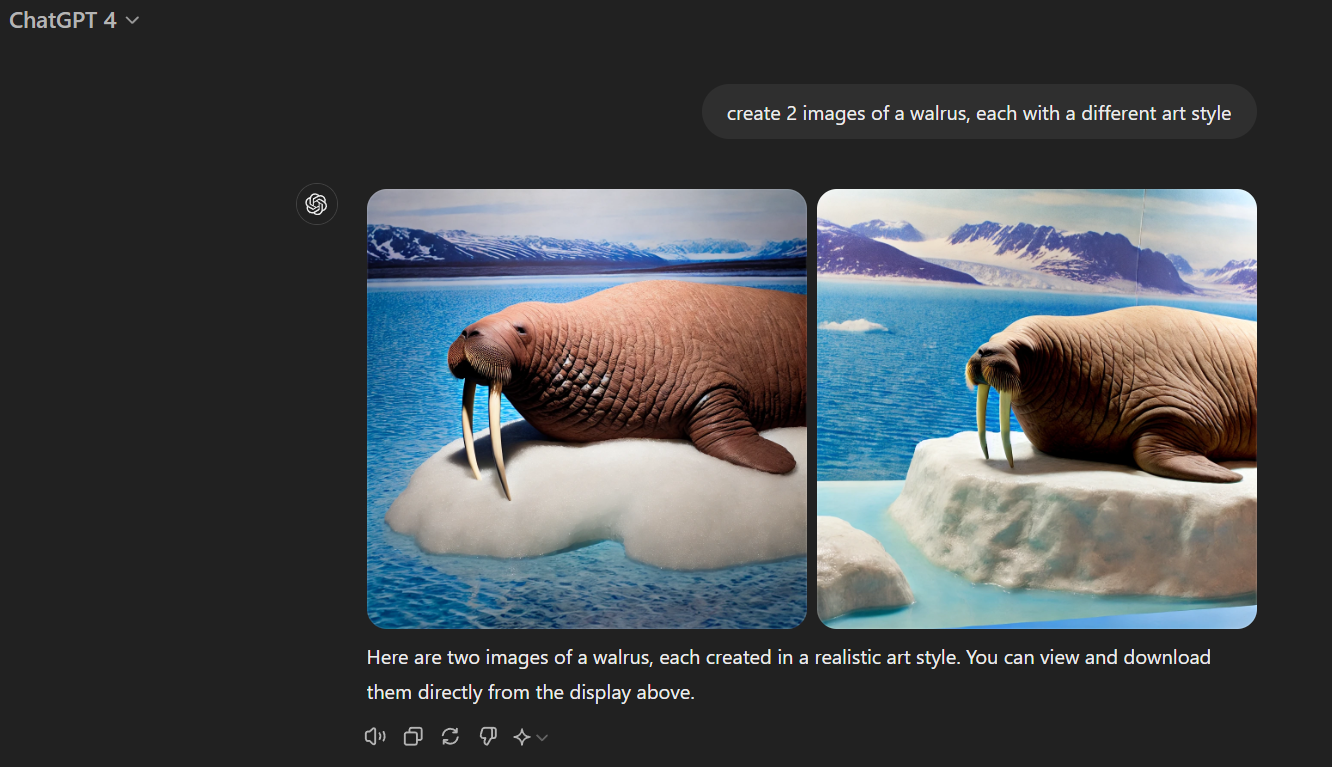
Task: Click the mountains in the left image
Action: pos(586,246)
